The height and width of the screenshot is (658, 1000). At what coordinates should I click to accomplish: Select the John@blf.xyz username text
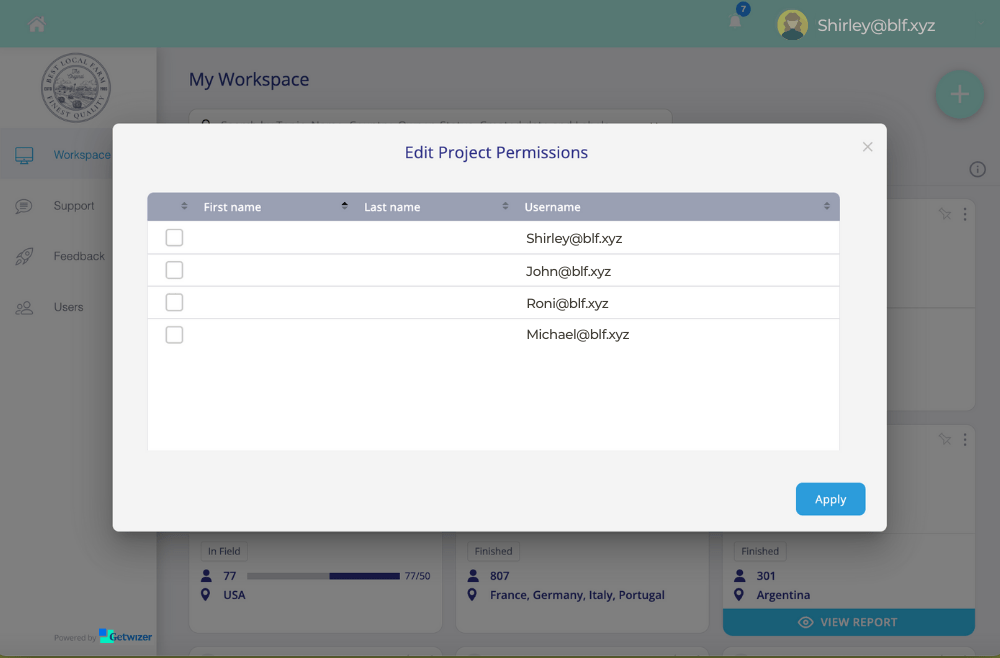point(568,272)
